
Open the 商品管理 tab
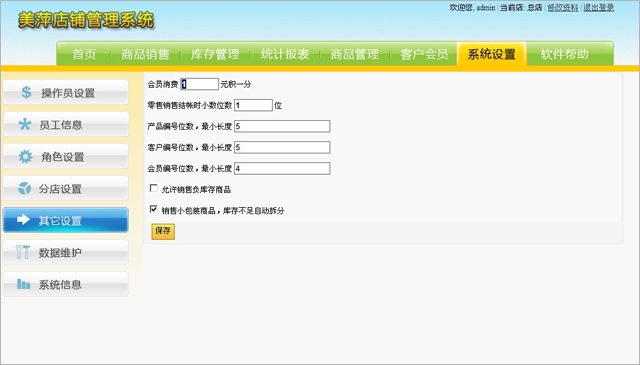(355, 54)
